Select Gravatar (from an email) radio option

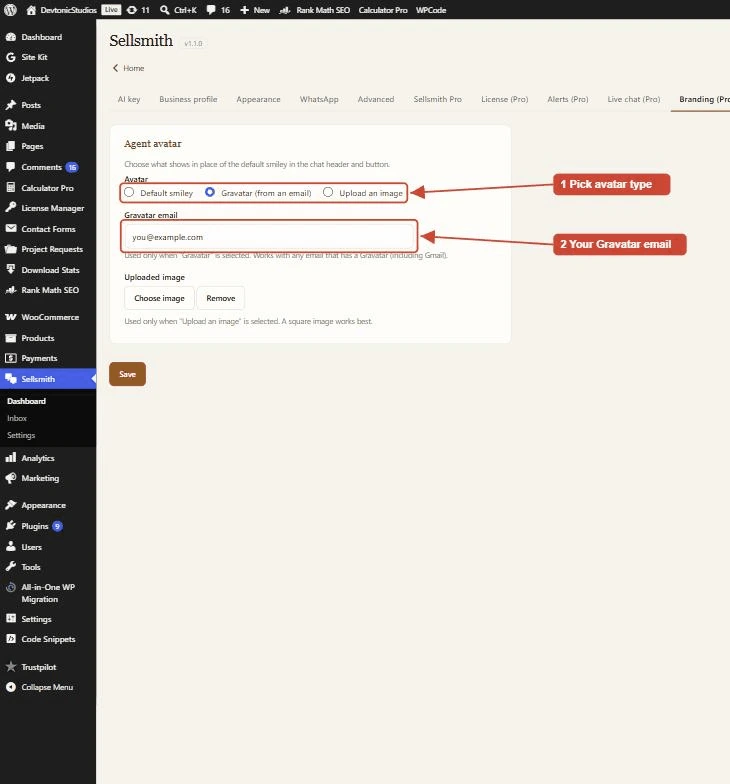(210, 192)
